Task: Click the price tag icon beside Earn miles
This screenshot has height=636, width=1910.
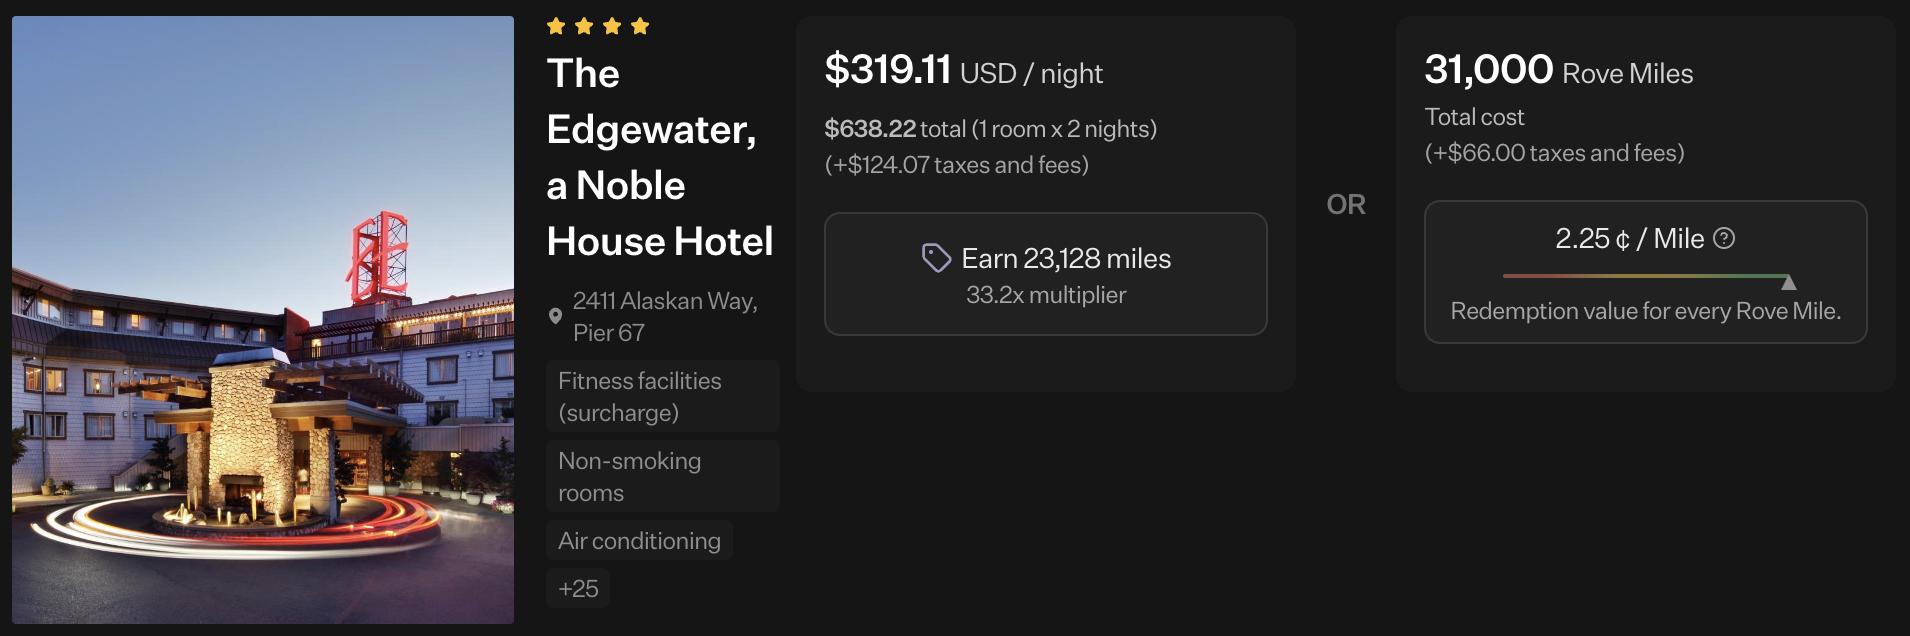Action: pos(936,258)
